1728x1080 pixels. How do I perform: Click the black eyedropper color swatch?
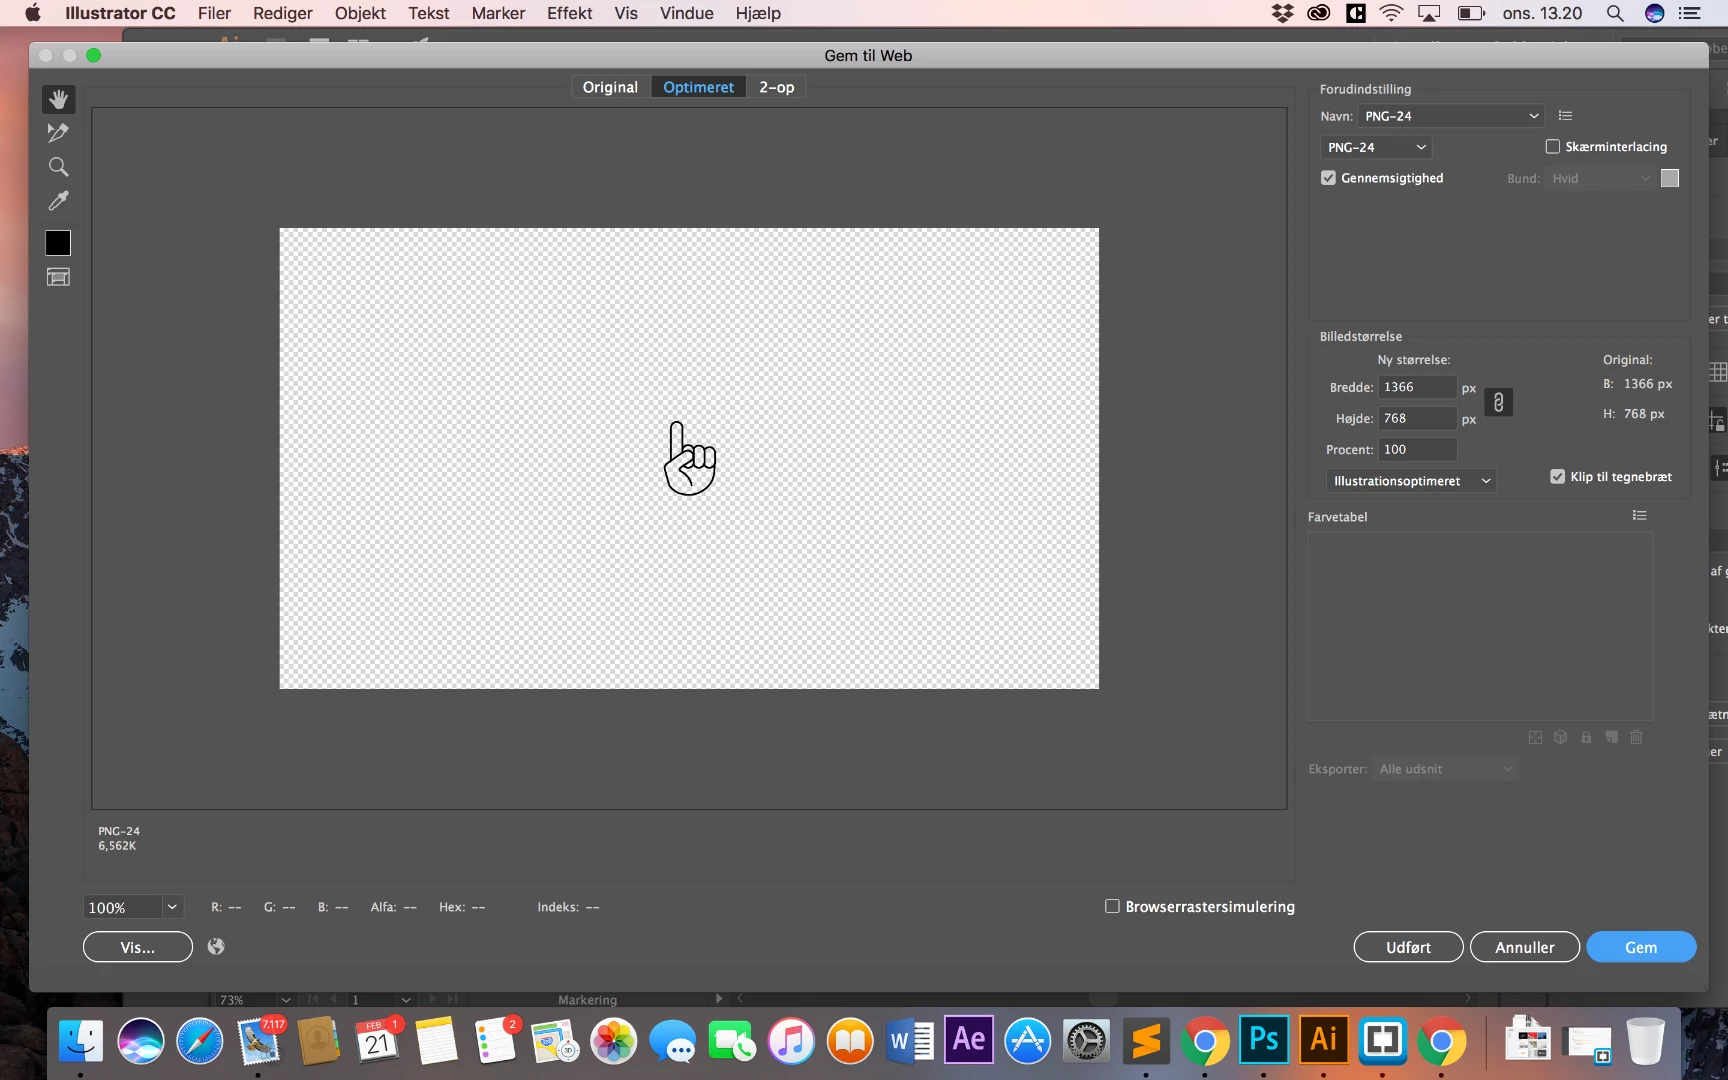point(58,243)
